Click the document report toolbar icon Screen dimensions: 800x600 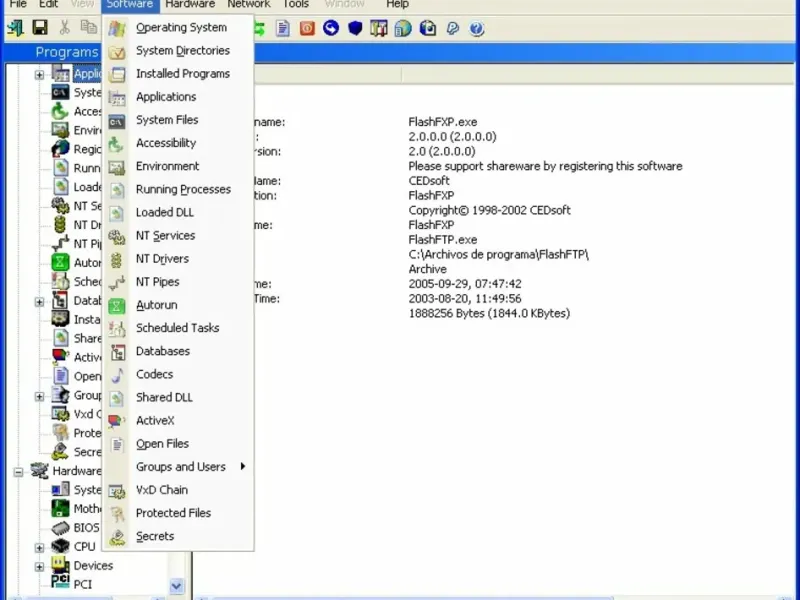click(x=283, y=29)
